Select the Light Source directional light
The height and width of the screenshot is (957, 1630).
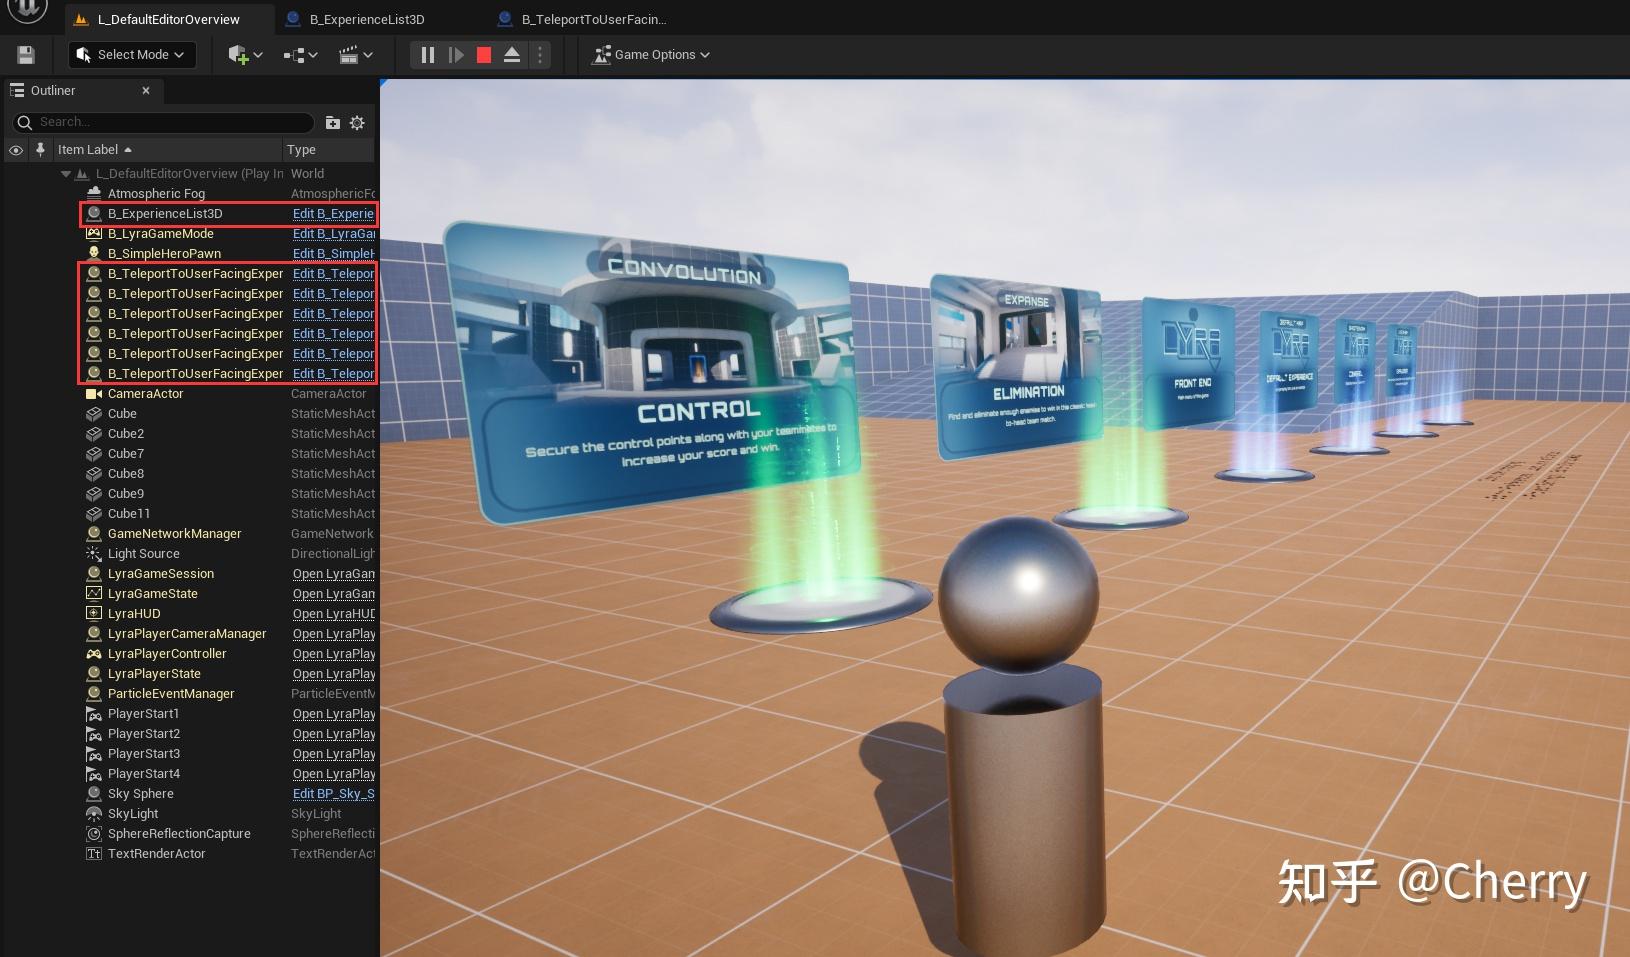coord(143,554)
